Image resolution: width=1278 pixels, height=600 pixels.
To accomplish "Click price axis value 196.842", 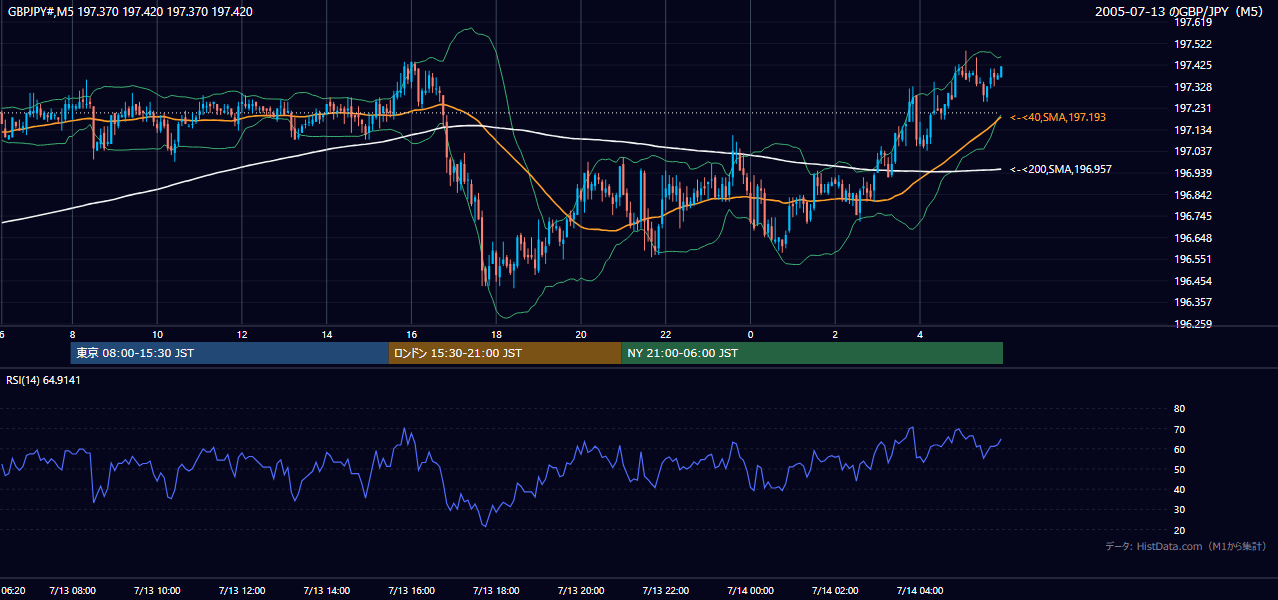I will point(1192,195).
